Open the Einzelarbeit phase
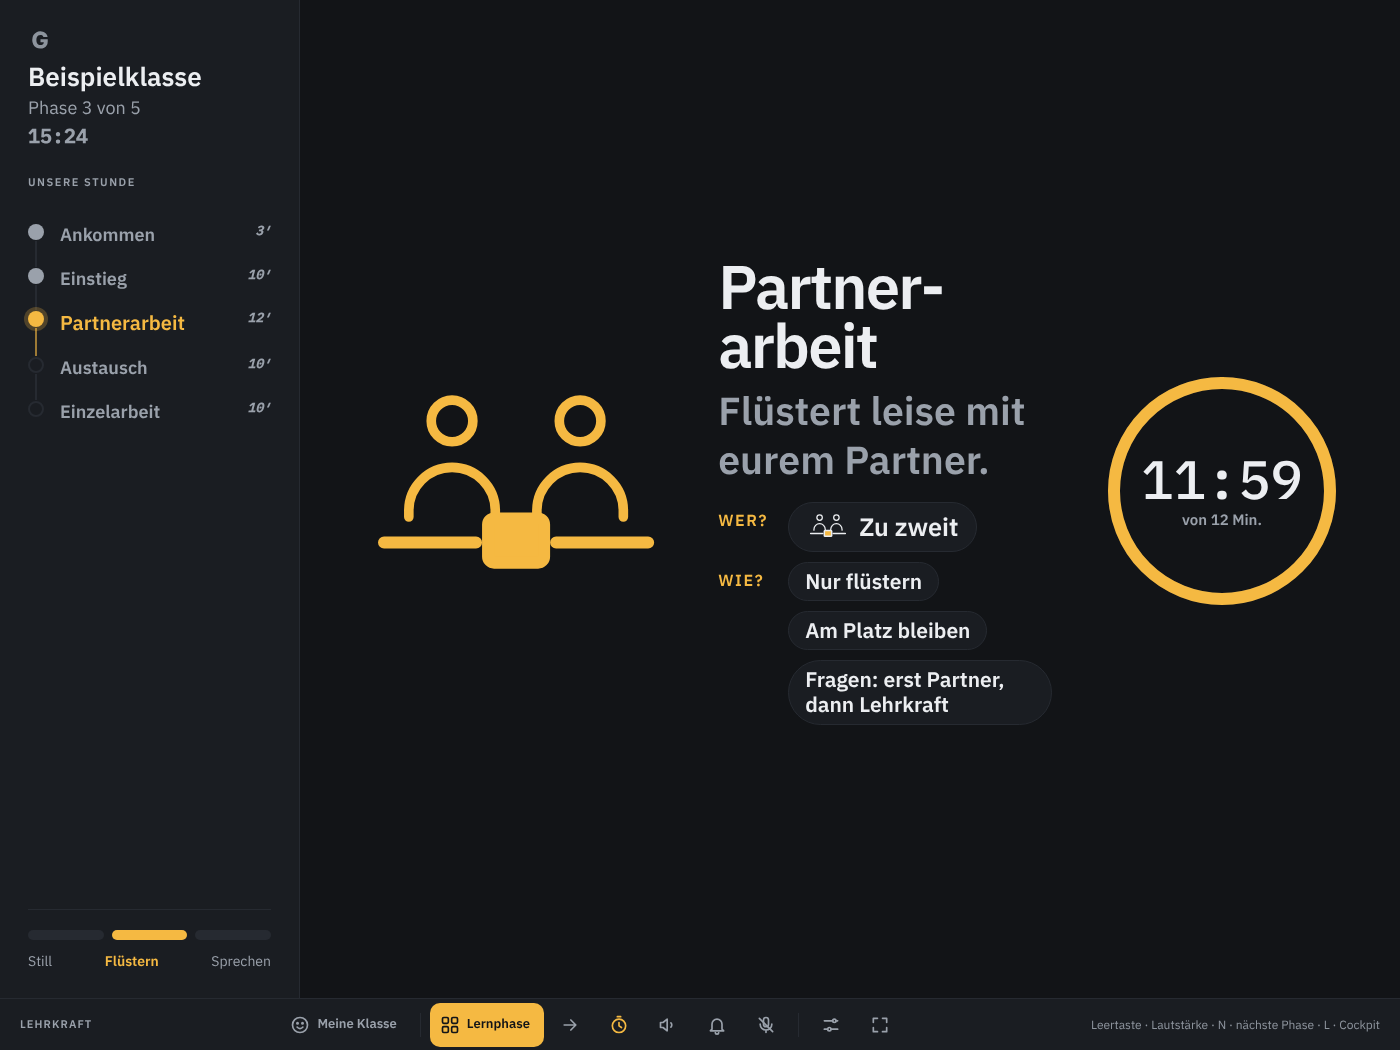 pos(150,411)
